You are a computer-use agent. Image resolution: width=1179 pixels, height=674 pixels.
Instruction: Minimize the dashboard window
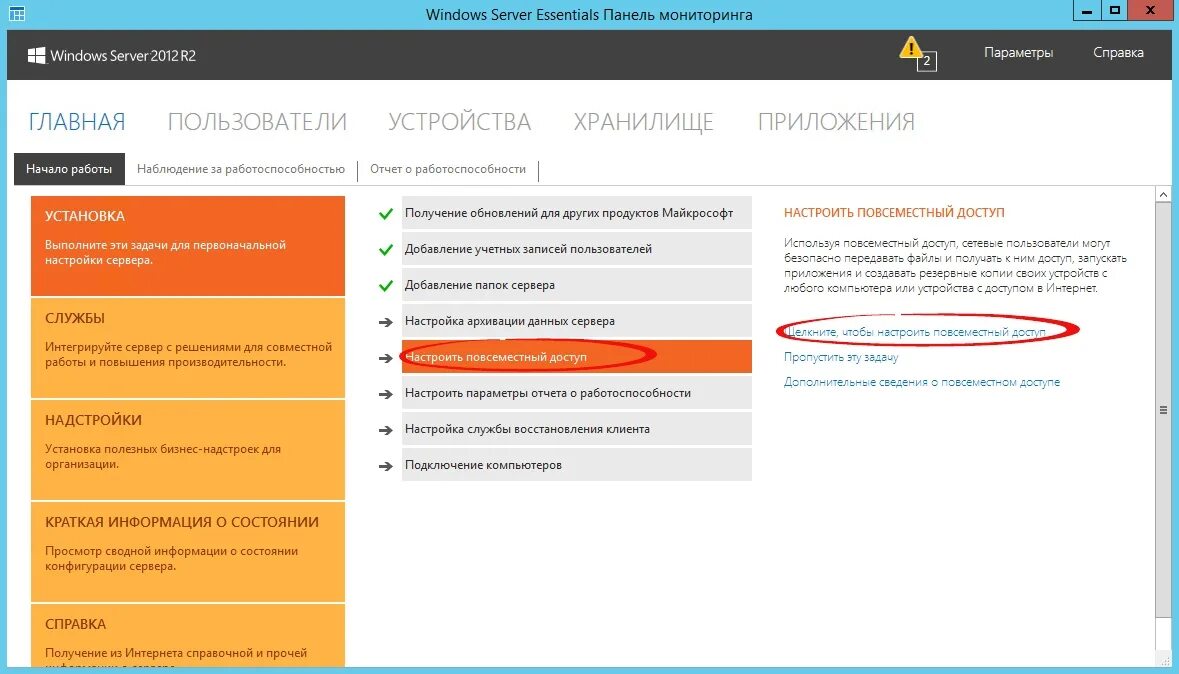tap(1087, 11)
